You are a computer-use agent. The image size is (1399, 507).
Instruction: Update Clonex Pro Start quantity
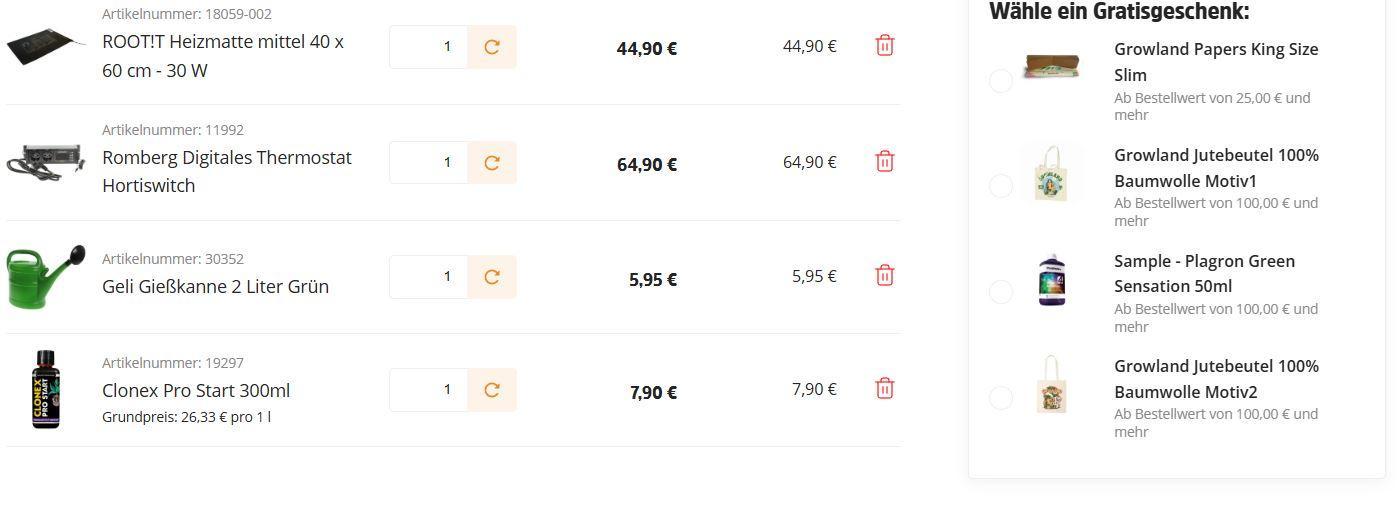(x=492, y=390)
